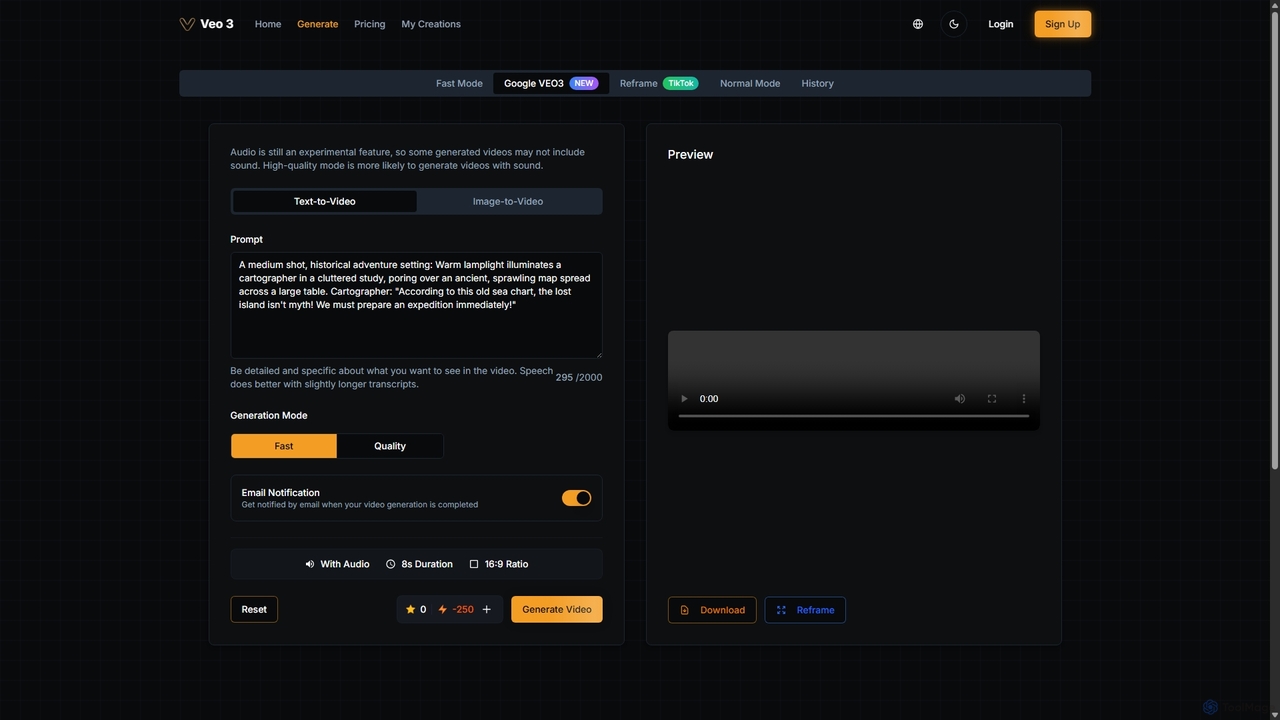Screen dimensions: 1280x720
Task: Select Fast generation mode
Action: pos(284,446)
